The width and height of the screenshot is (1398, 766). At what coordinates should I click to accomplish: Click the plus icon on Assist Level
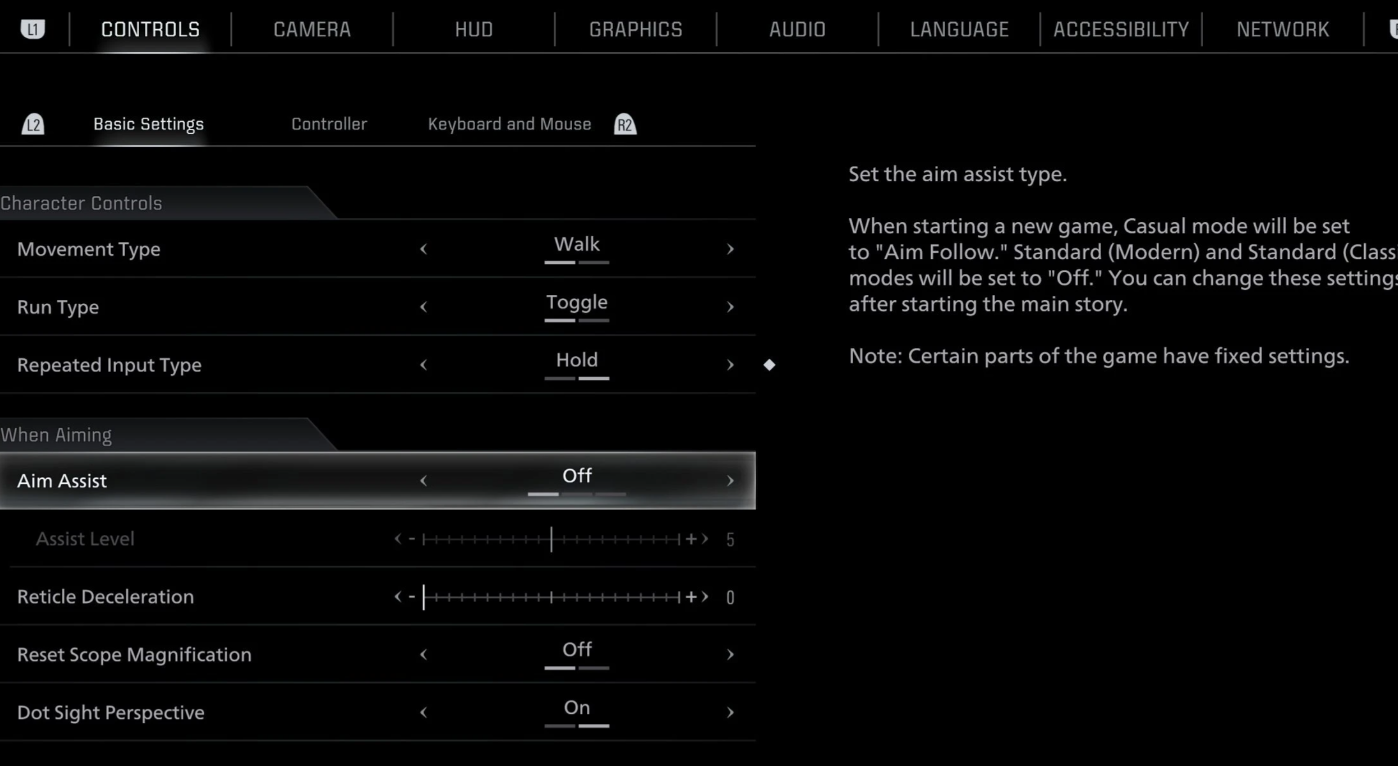690,539
